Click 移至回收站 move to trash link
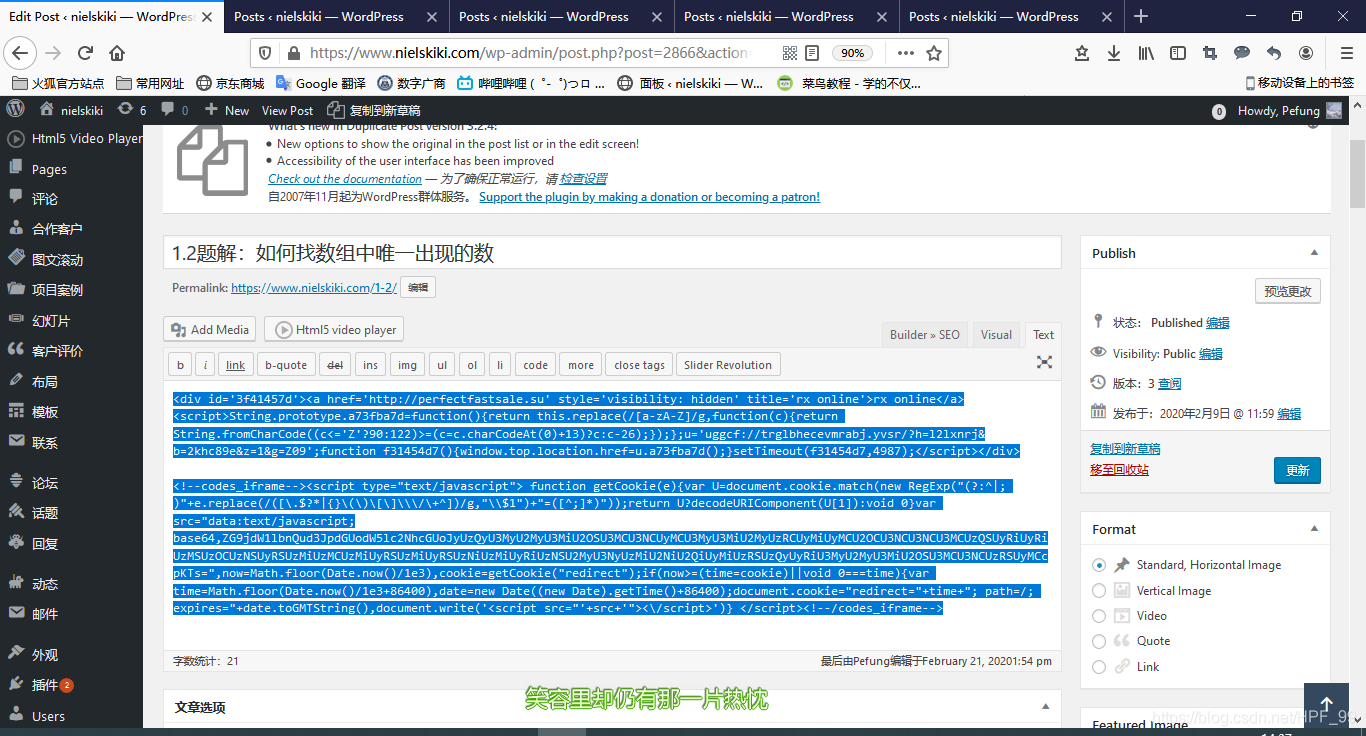 [1119, 469]
